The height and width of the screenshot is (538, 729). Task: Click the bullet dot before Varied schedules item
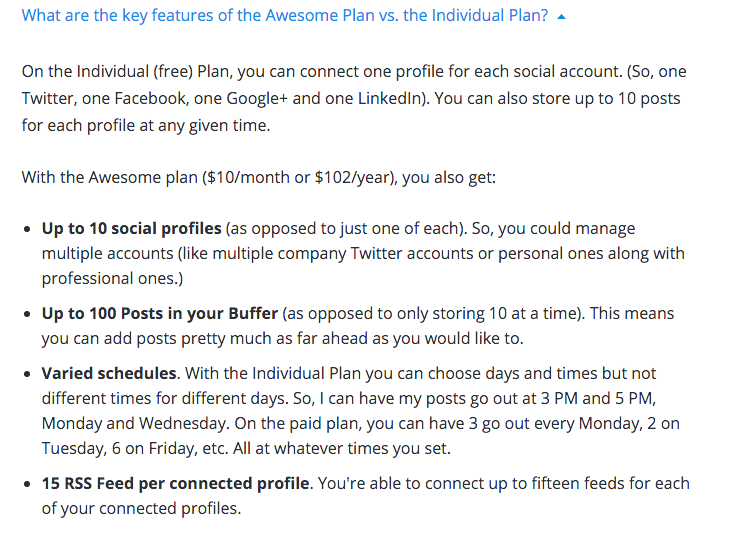(27, 374)
